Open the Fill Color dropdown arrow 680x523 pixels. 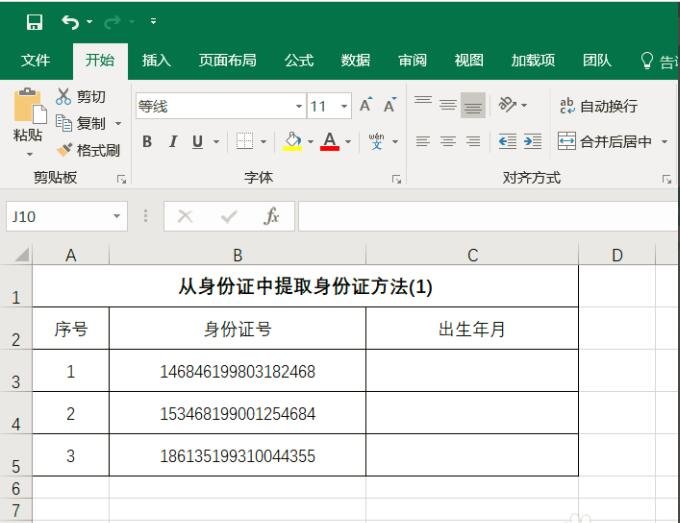(310, 141)
